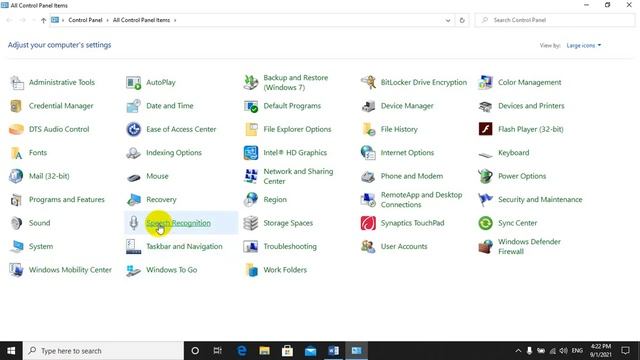This screenshot has height=360, width=640.
Task: Go up one level with up arrow
Action: pyautogui.click(x=43, y=20)
